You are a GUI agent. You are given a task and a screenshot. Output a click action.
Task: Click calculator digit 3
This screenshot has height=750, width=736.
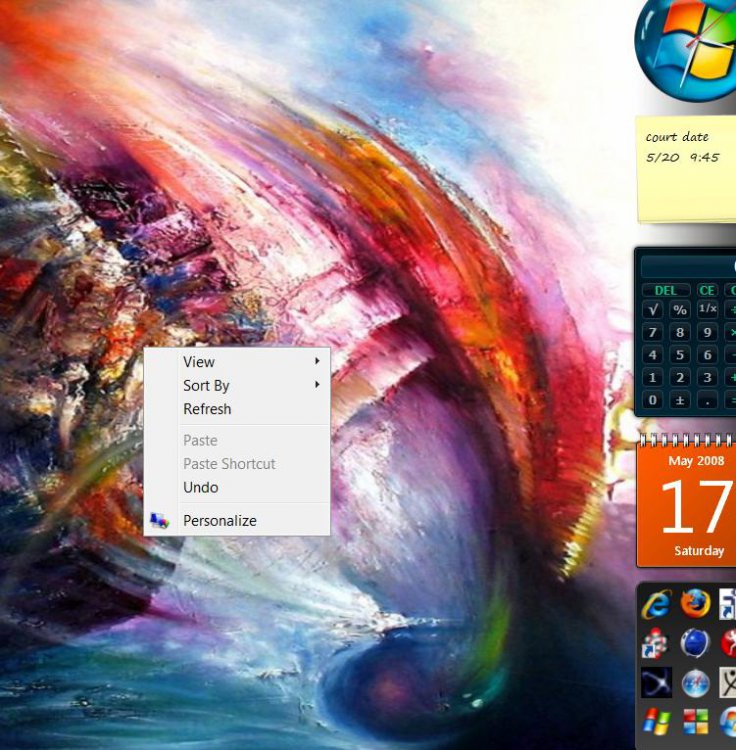click(x=707, y=377)
